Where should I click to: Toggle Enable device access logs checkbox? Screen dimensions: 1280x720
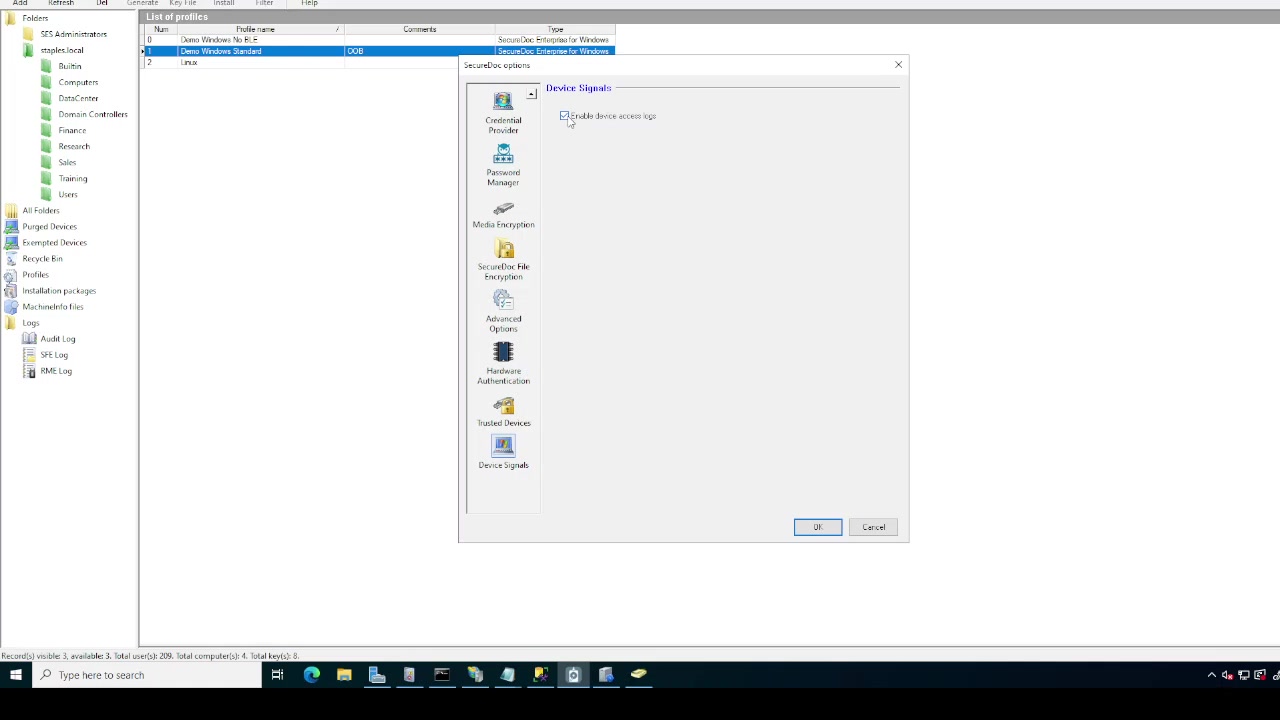tap(565, 116)
